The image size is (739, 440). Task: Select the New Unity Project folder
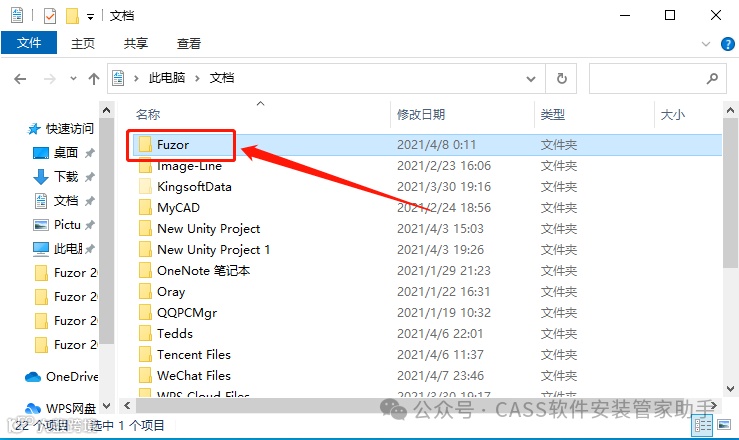[x=208, y=228]
